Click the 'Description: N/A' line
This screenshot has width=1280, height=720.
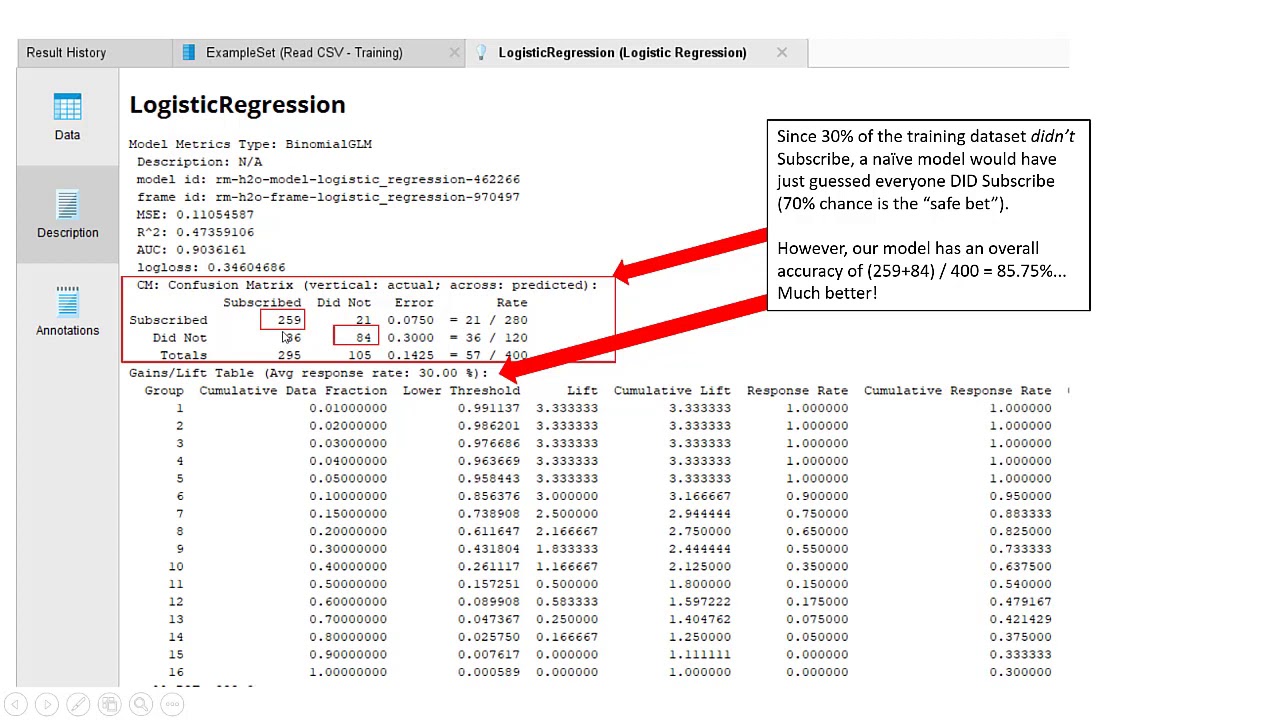(x=199, y=162)
